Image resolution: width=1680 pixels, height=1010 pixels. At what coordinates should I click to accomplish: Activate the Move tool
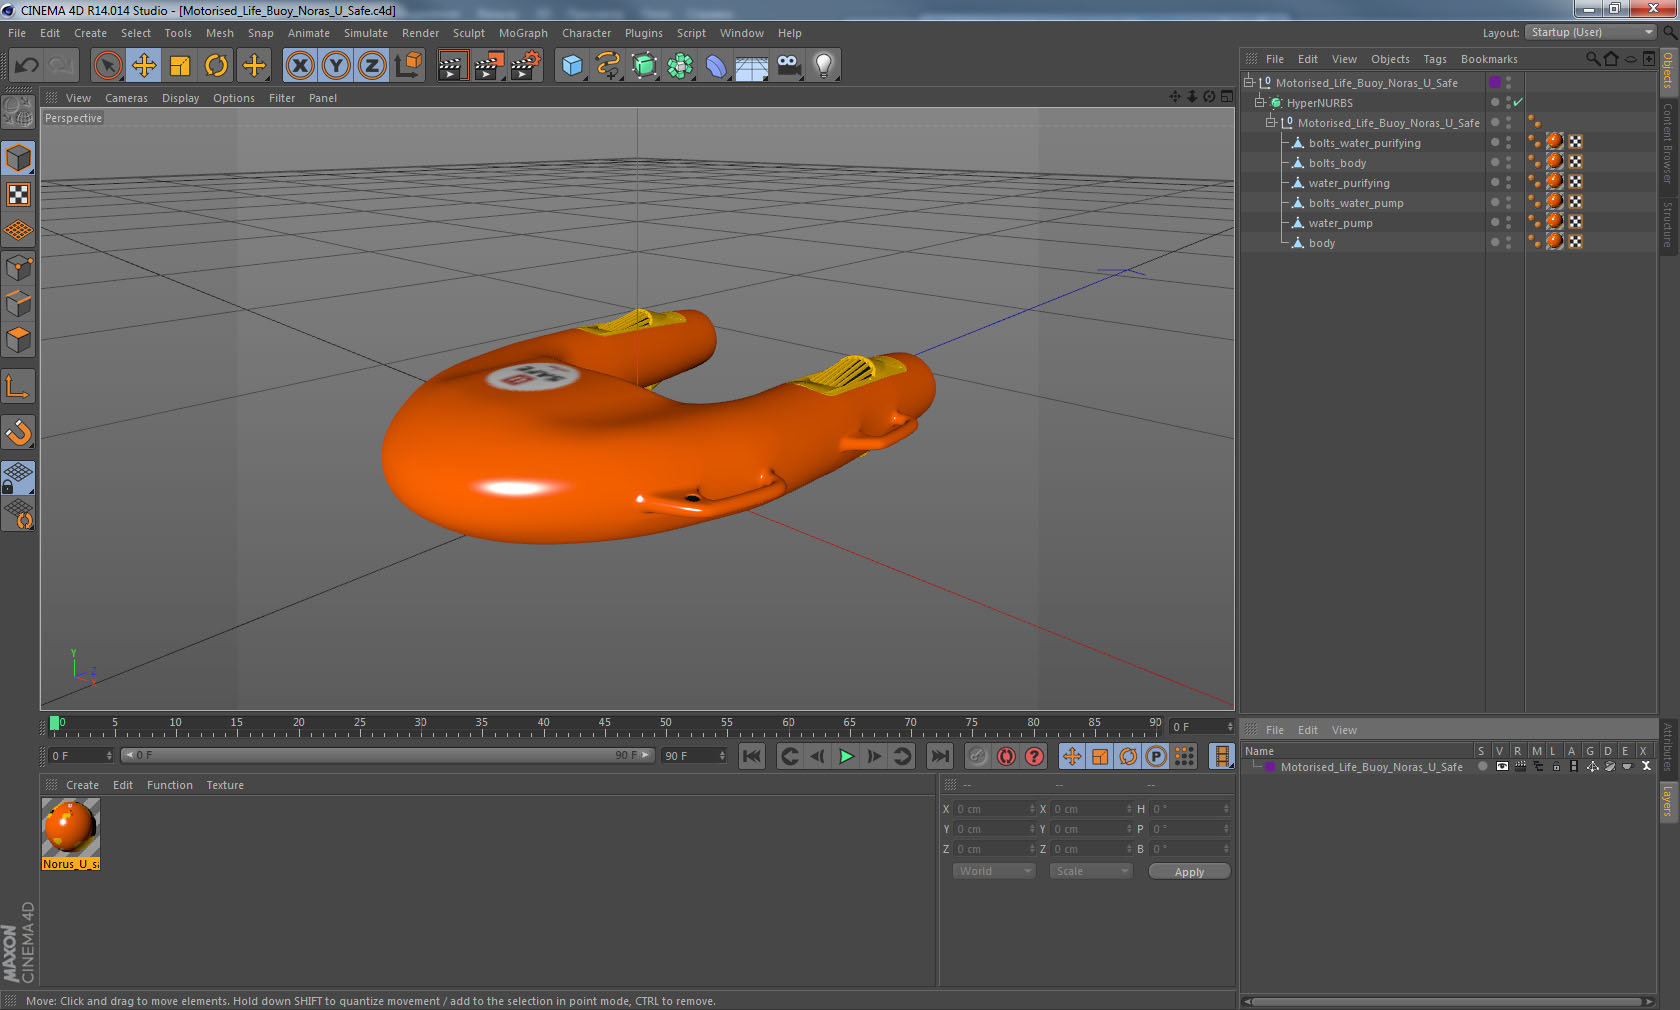(x=144, y=66)
